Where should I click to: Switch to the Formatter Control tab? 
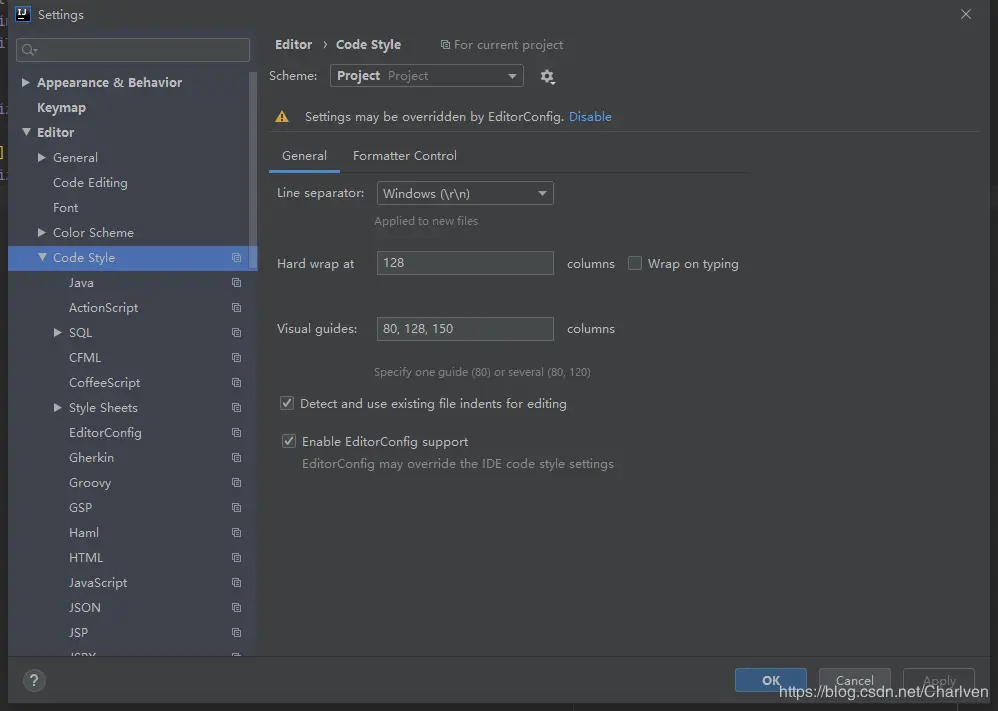click(x=405, y=156)
